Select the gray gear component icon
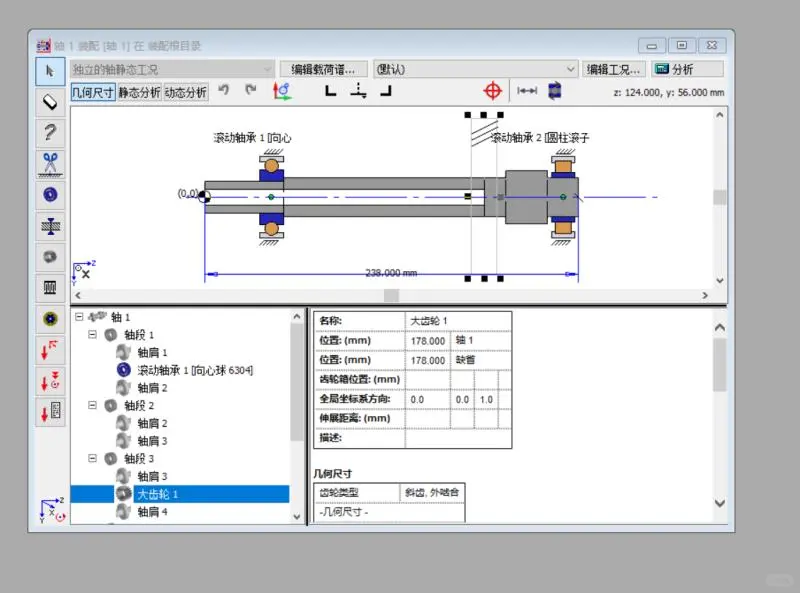The height and width of the screenshot is (593, 800). click(50, 257)
